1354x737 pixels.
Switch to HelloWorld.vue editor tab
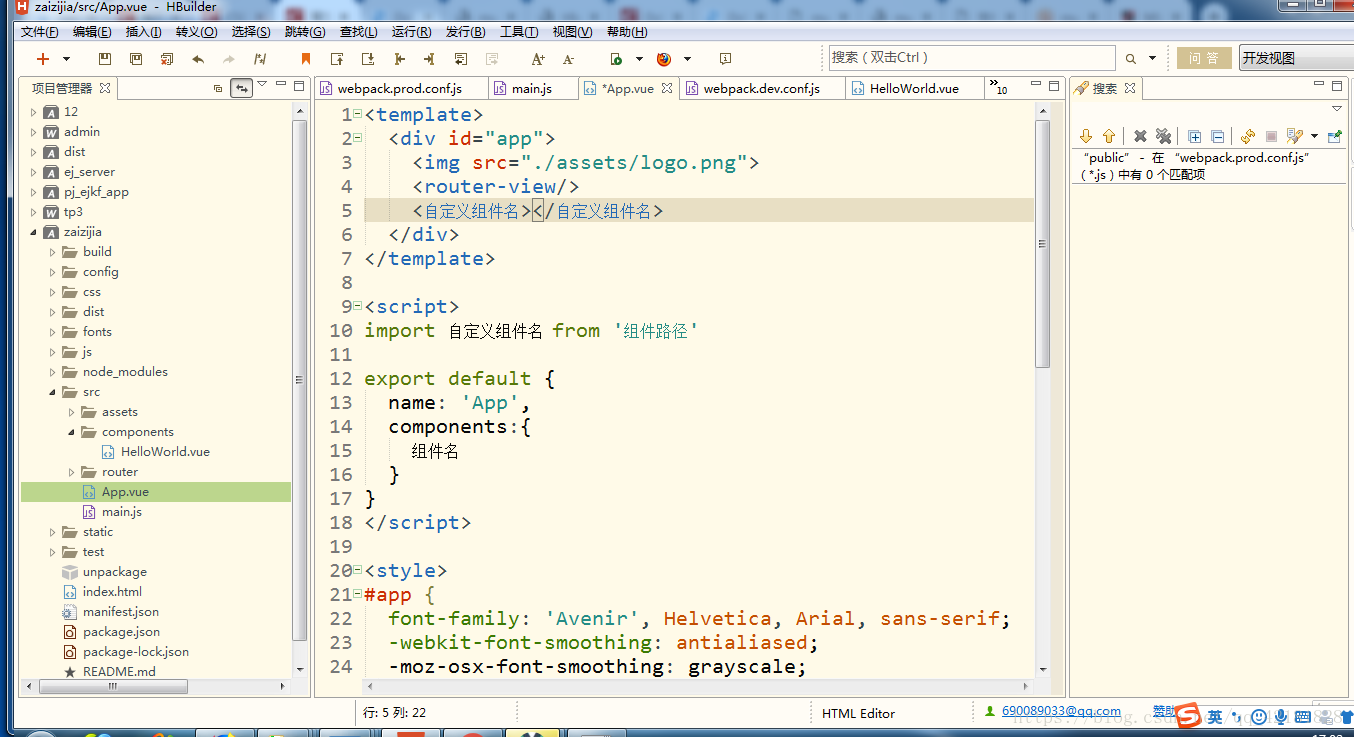914,89
